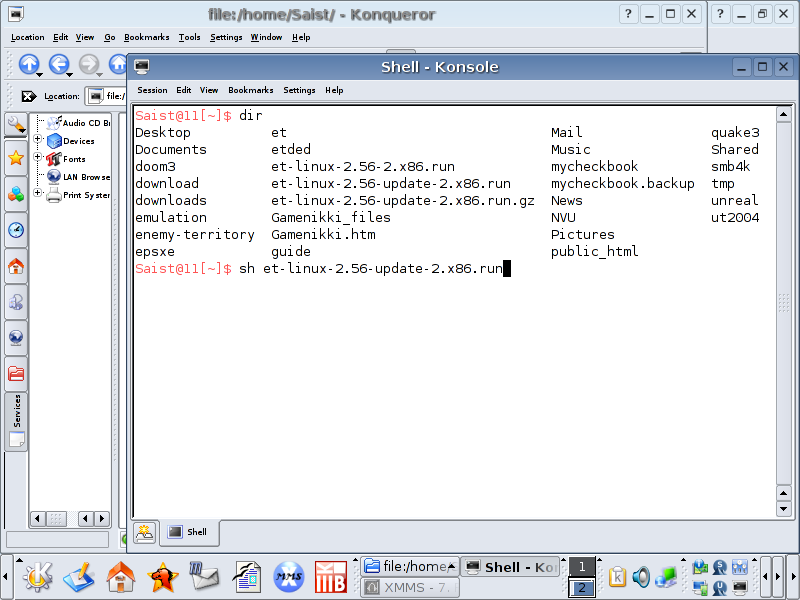Expand the Devices tree node
800x600 pixels.
39,141
